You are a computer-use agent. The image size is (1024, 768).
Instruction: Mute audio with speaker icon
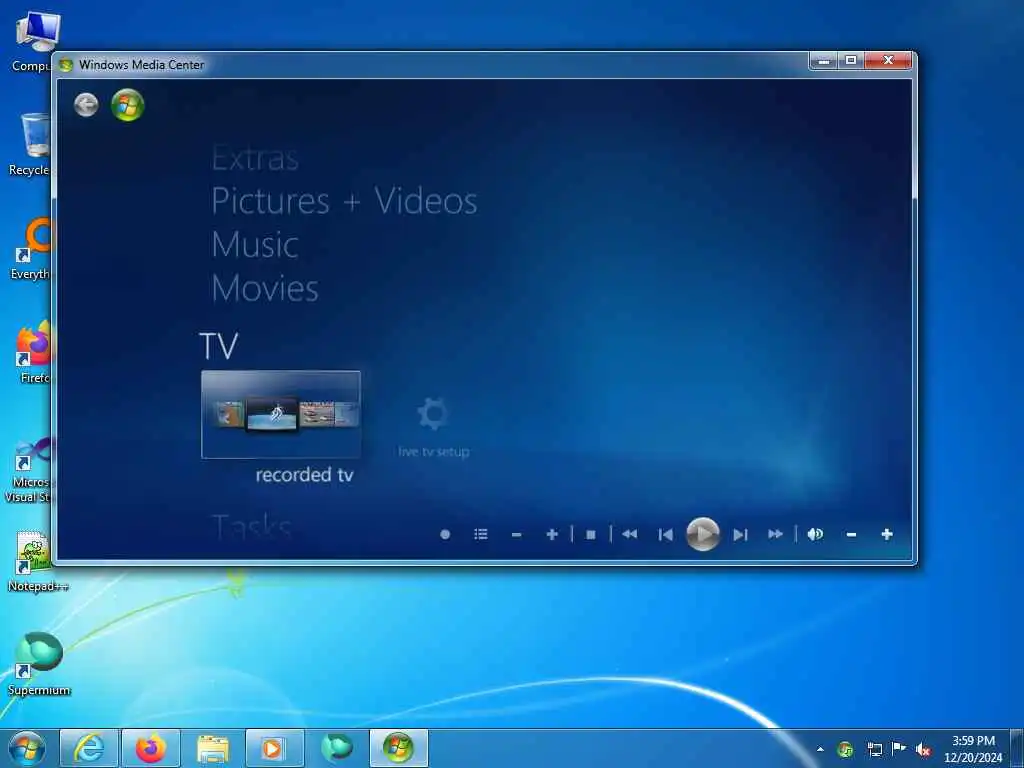click(x=815, y=534)
